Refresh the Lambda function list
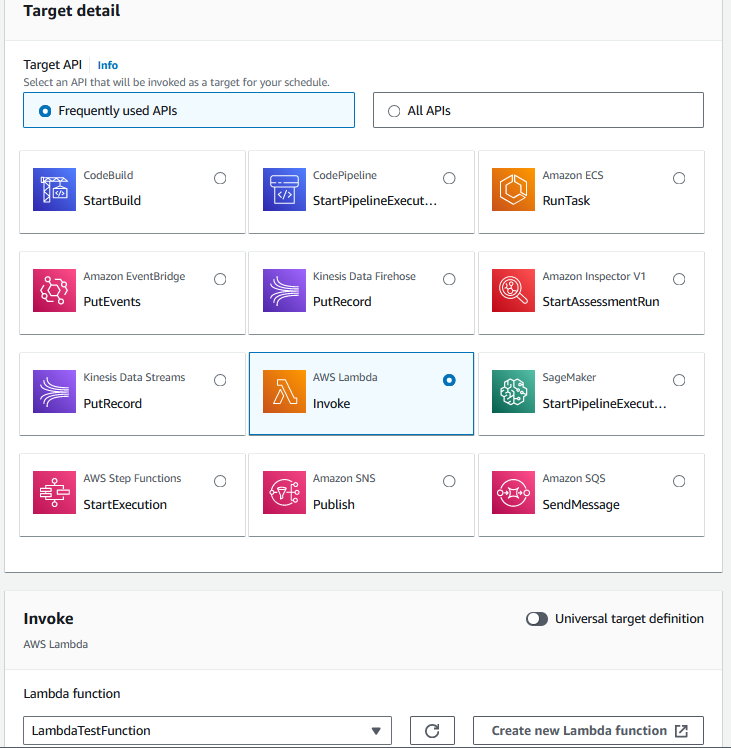The height and width of the screenshot is (748, 731). tap(432, 730)
